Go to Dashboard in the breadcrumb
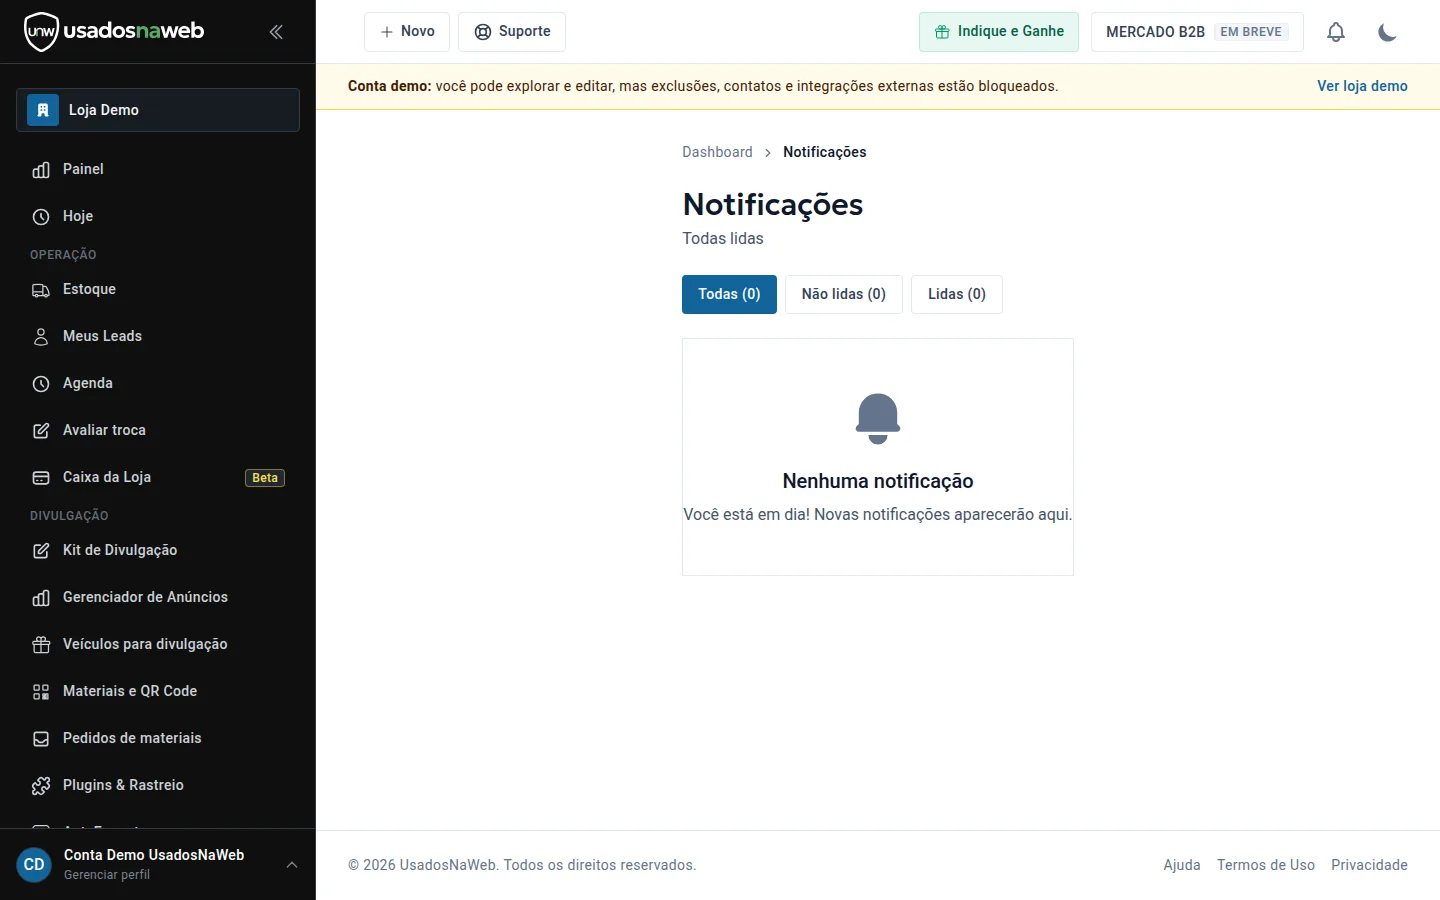The image size is (1440, 900). pyautogui.click(x=717, y=152)
